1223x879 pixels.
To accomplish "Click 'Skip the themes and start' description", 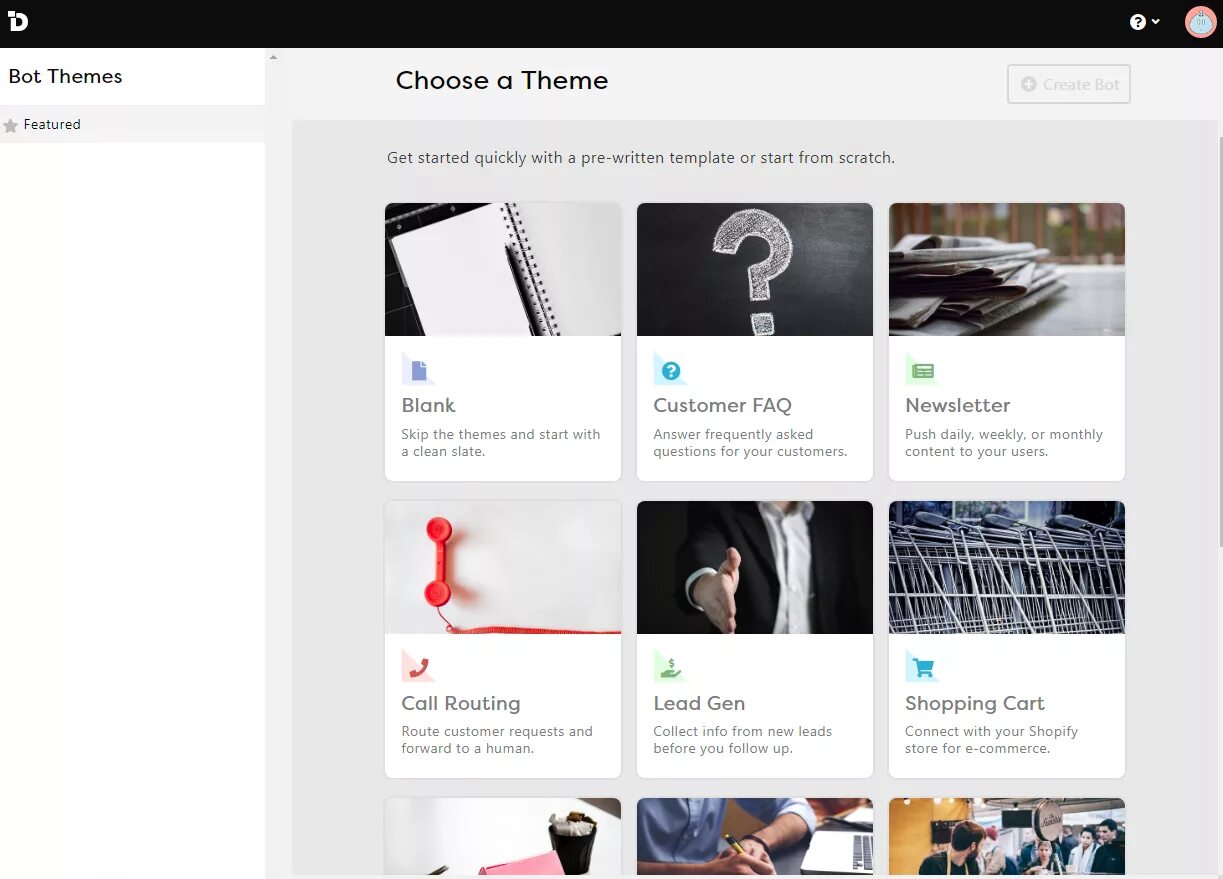I will (501, 443).
